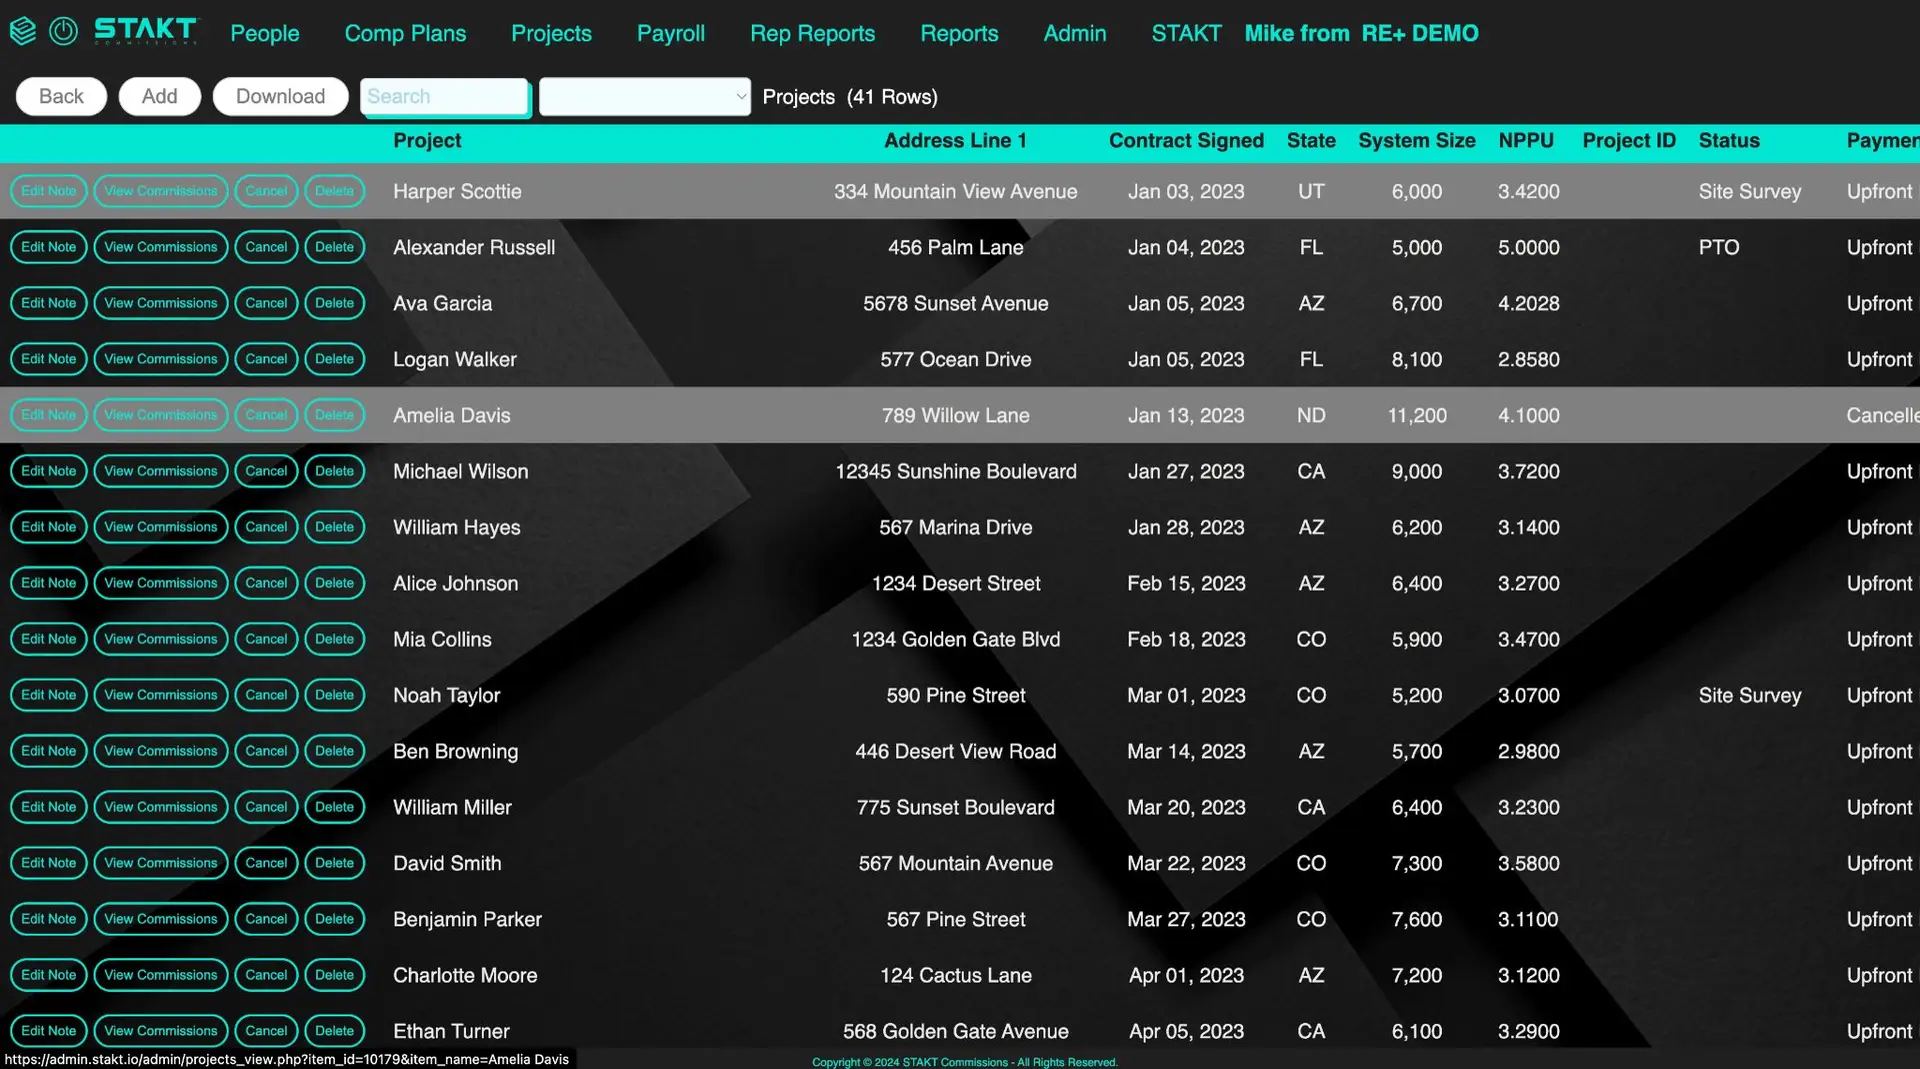Download the projects list
1920x1069 pixels.
[x=281, y=96]
